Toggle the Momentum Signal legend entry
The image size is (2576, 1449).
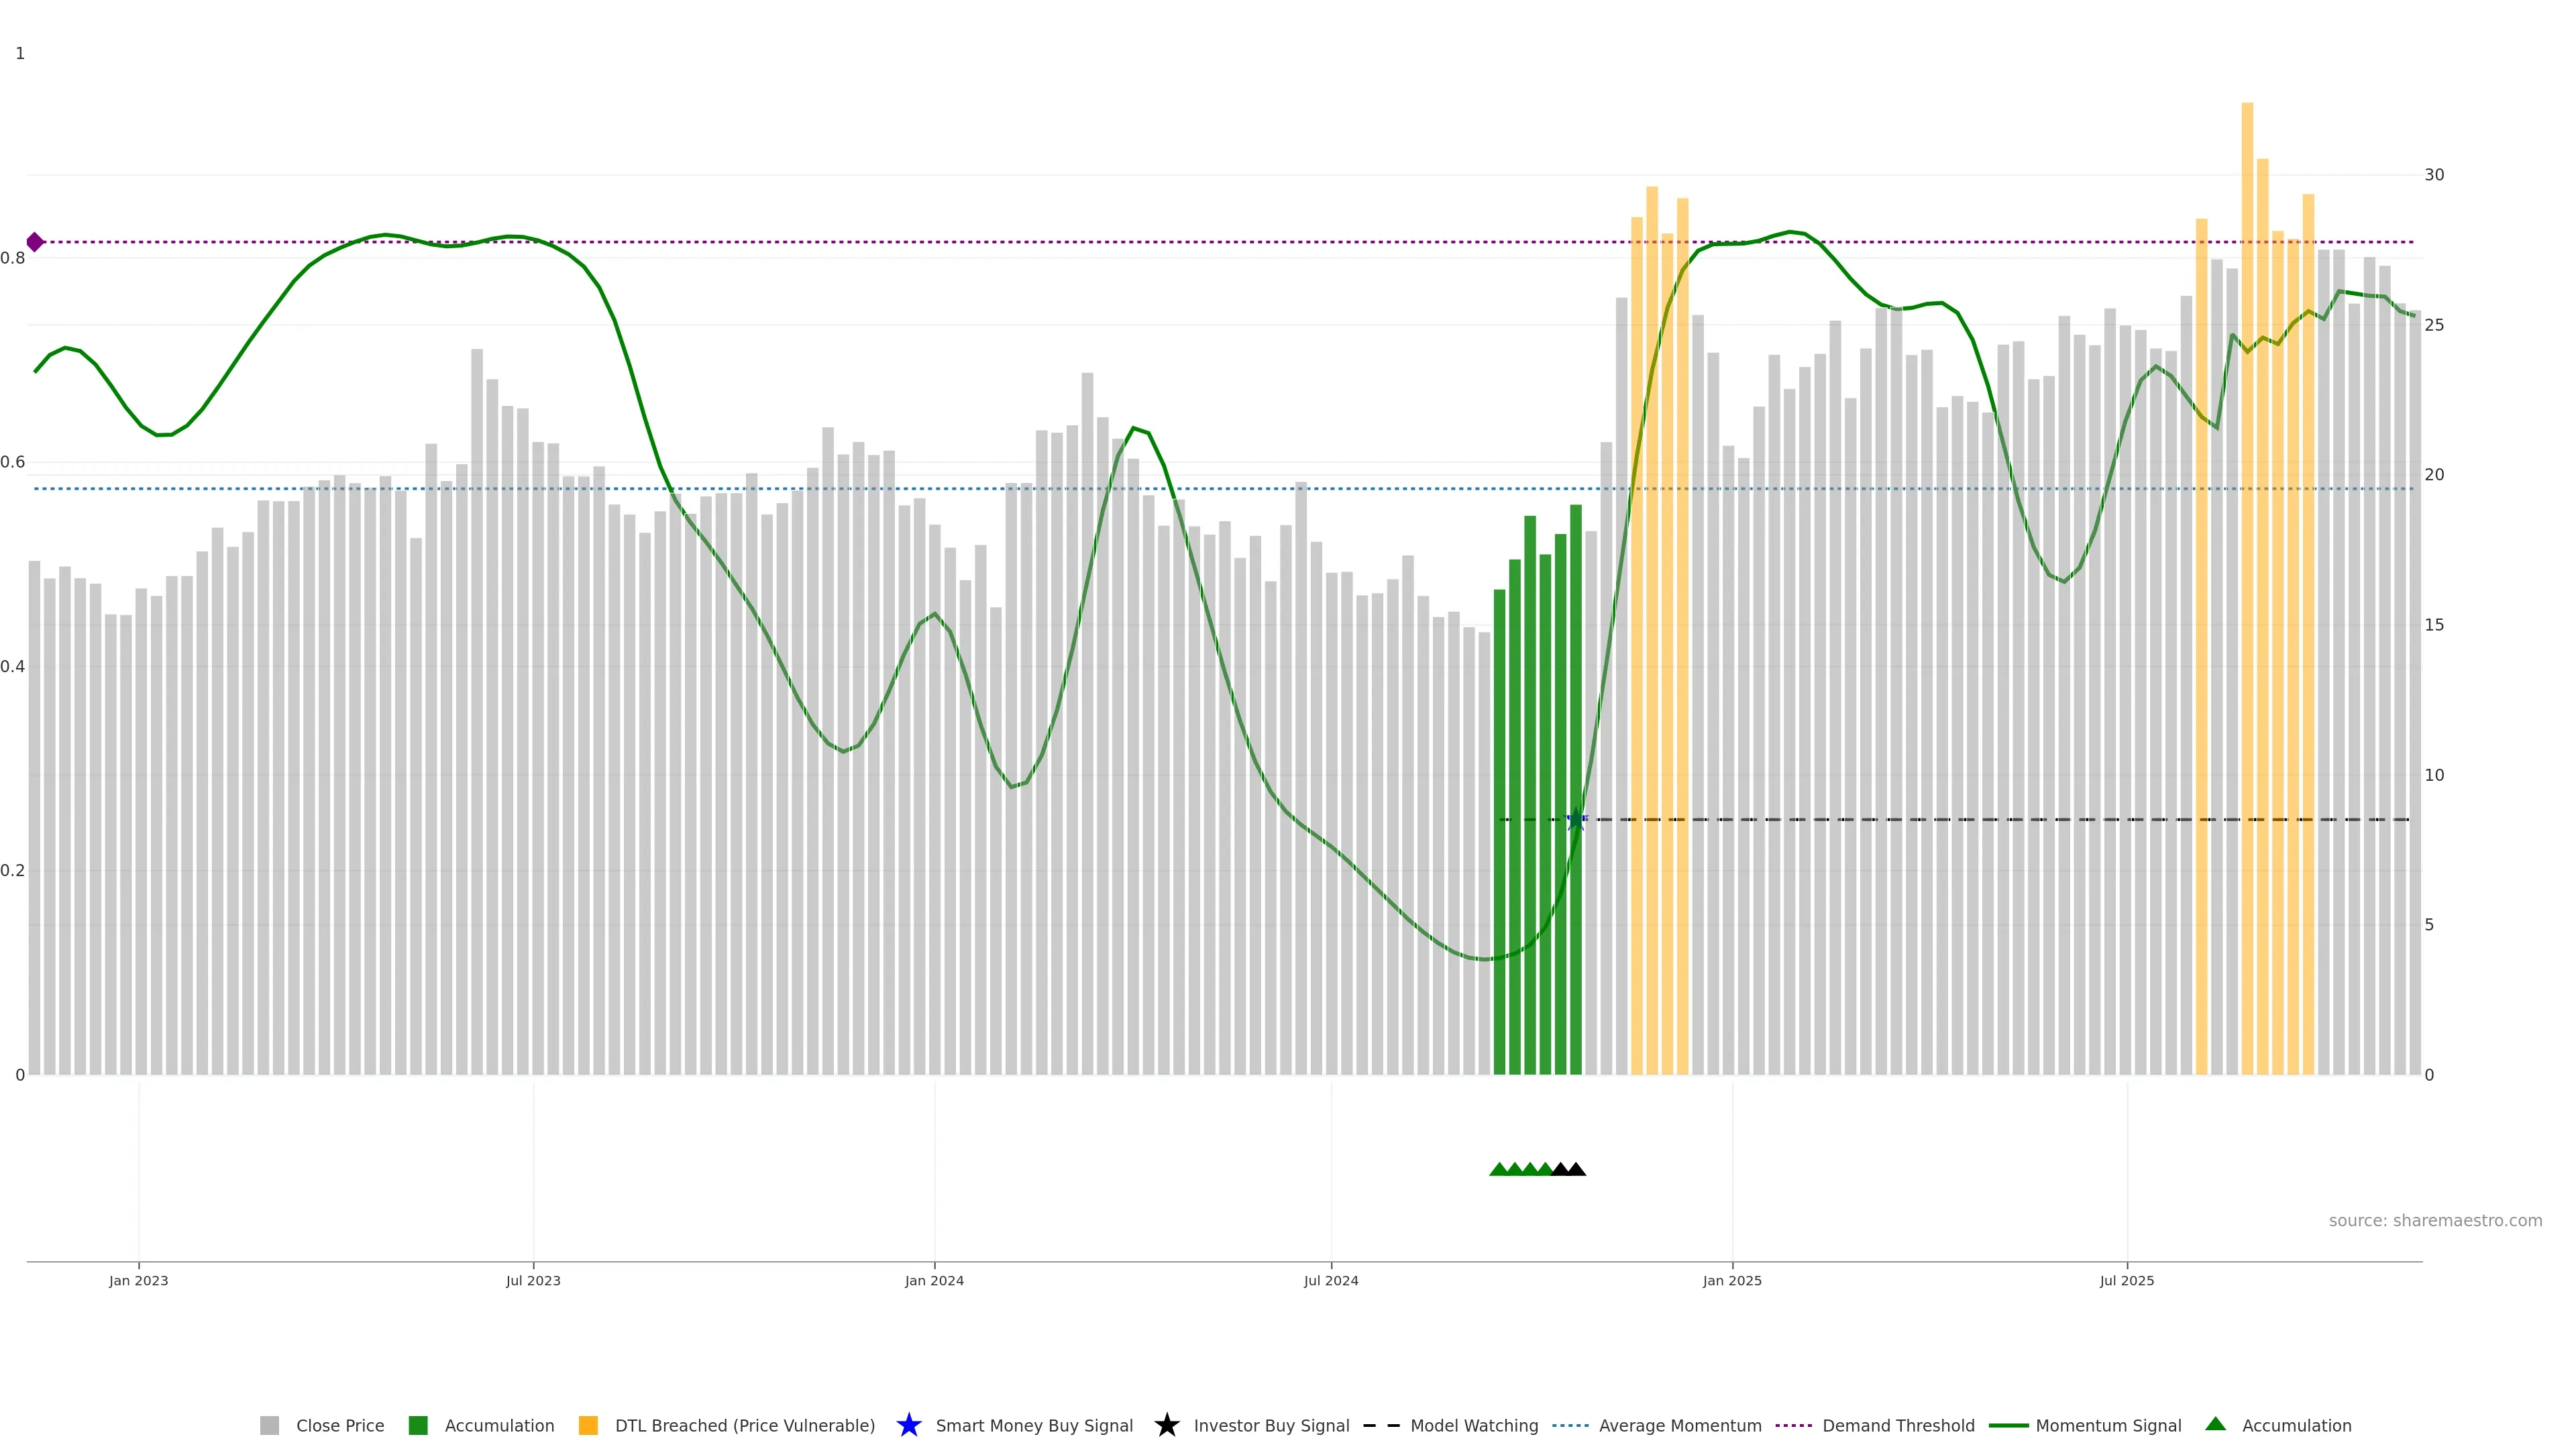(x=2108, y=1425)
